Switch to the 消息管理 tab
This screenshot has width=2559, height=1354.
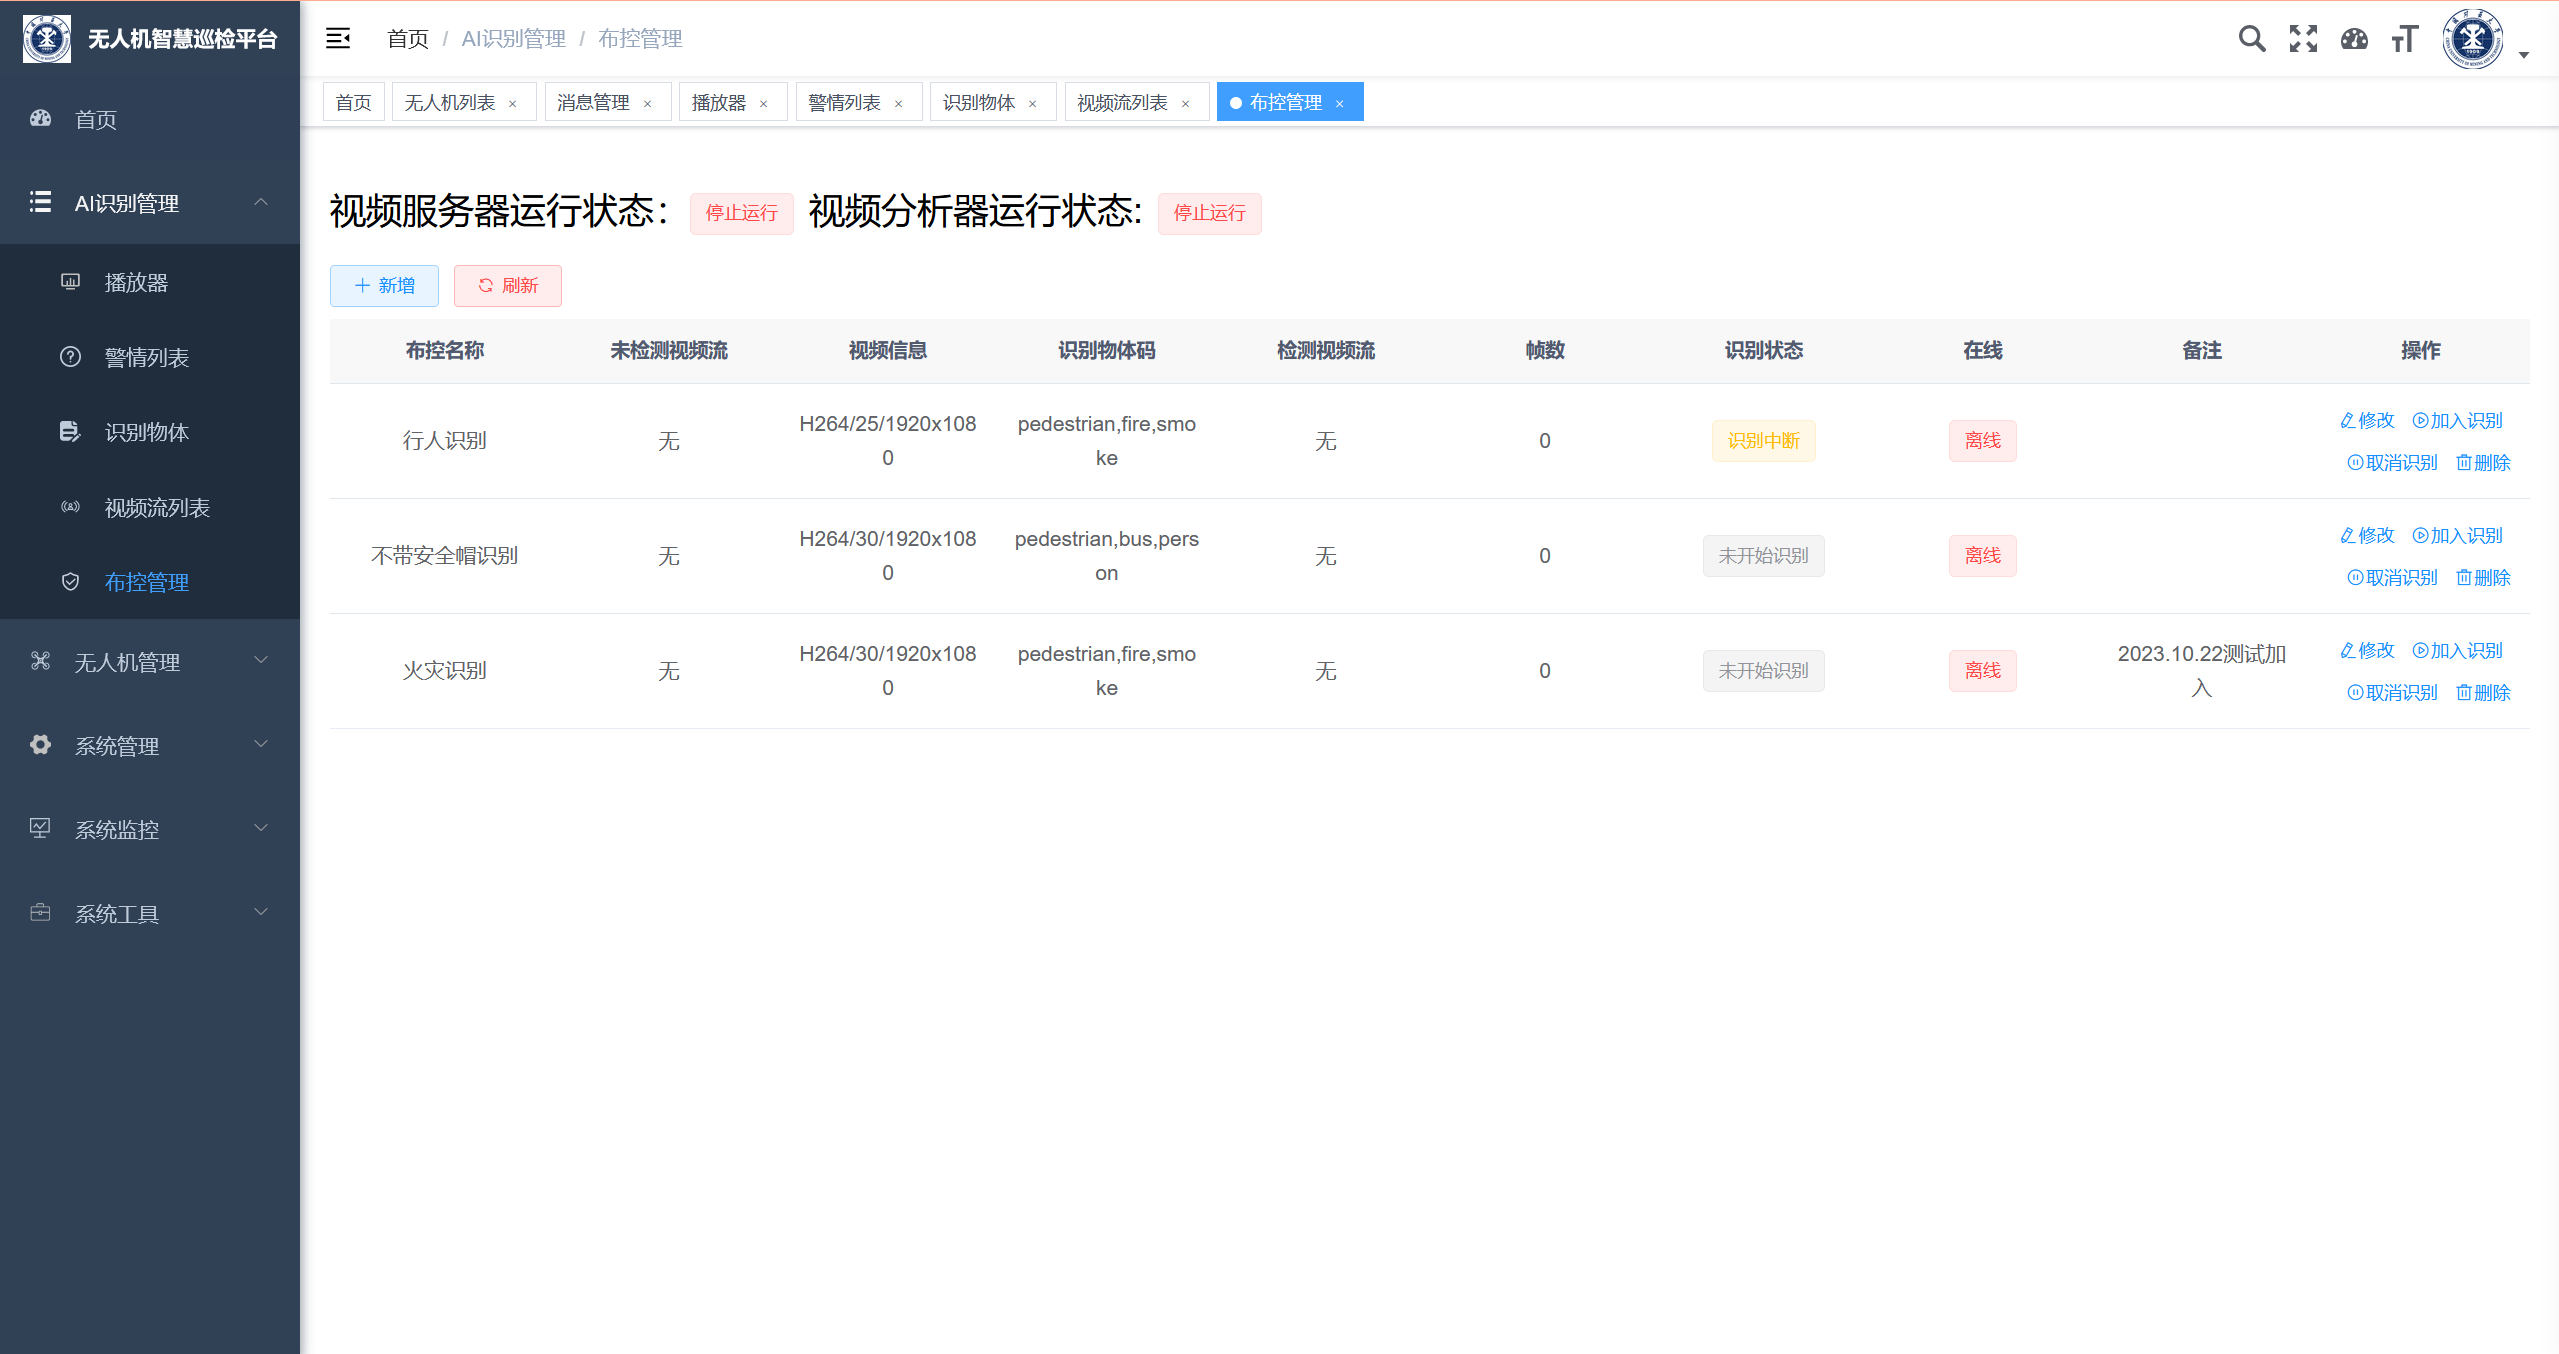593,102
